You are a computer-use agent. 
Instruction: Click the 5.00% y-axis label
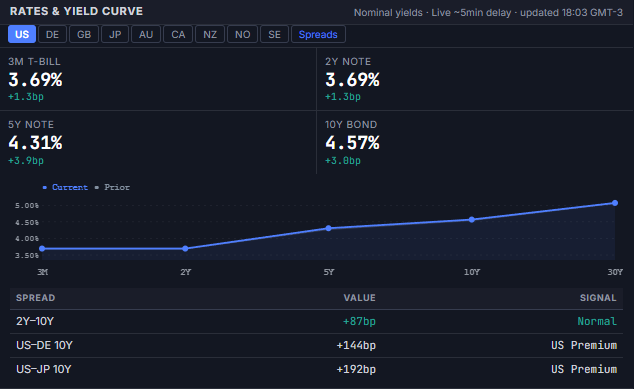point(27,206)
